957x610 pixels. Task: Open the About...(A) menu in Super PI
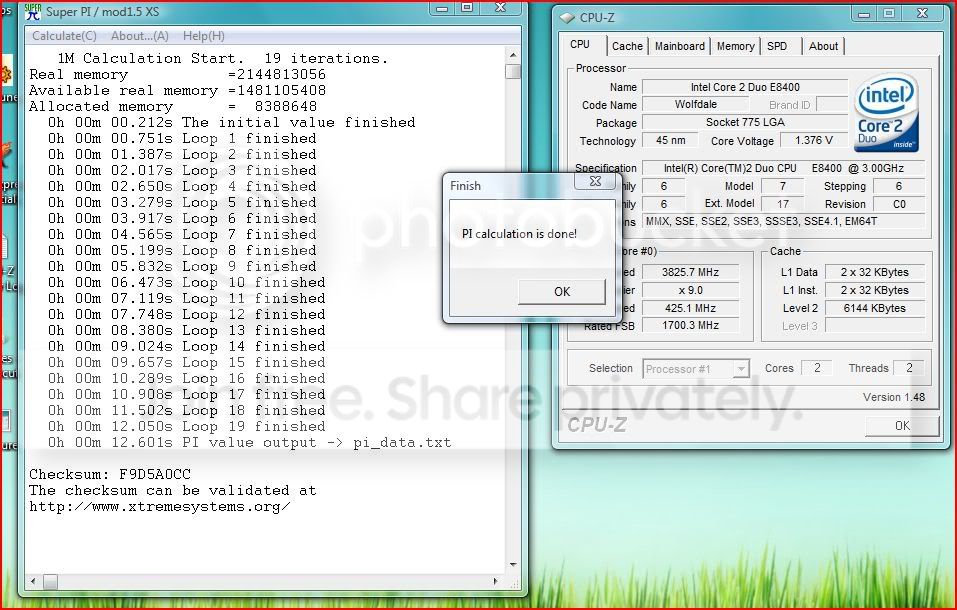[x=140, y=36]
